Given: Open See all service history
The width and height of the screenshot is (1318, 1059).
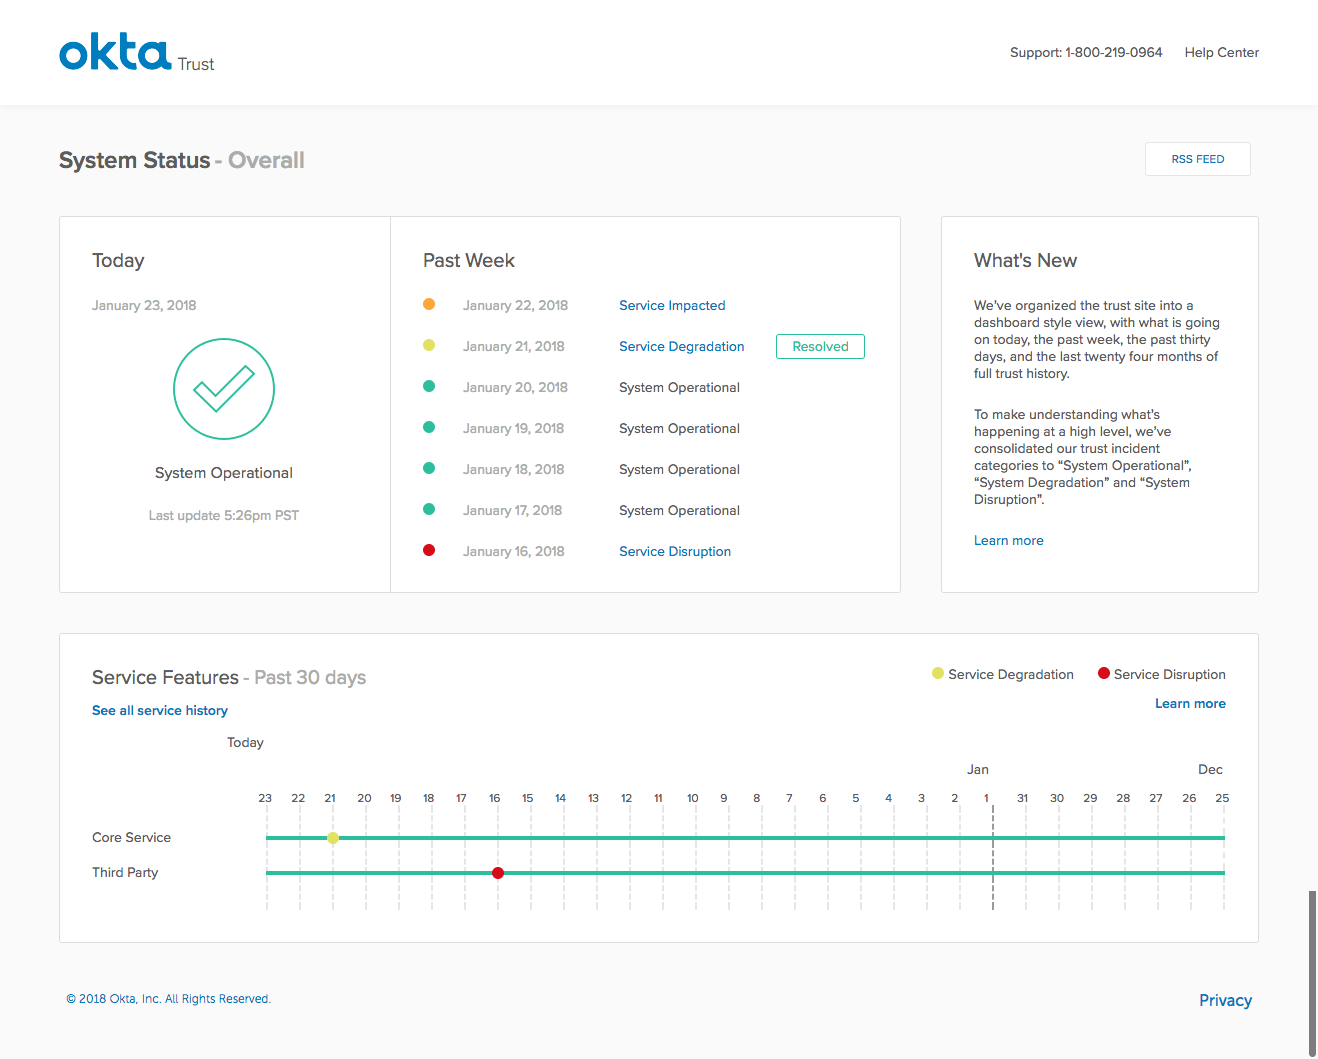Looking at the screenshot, I should [x=159, y=710].
